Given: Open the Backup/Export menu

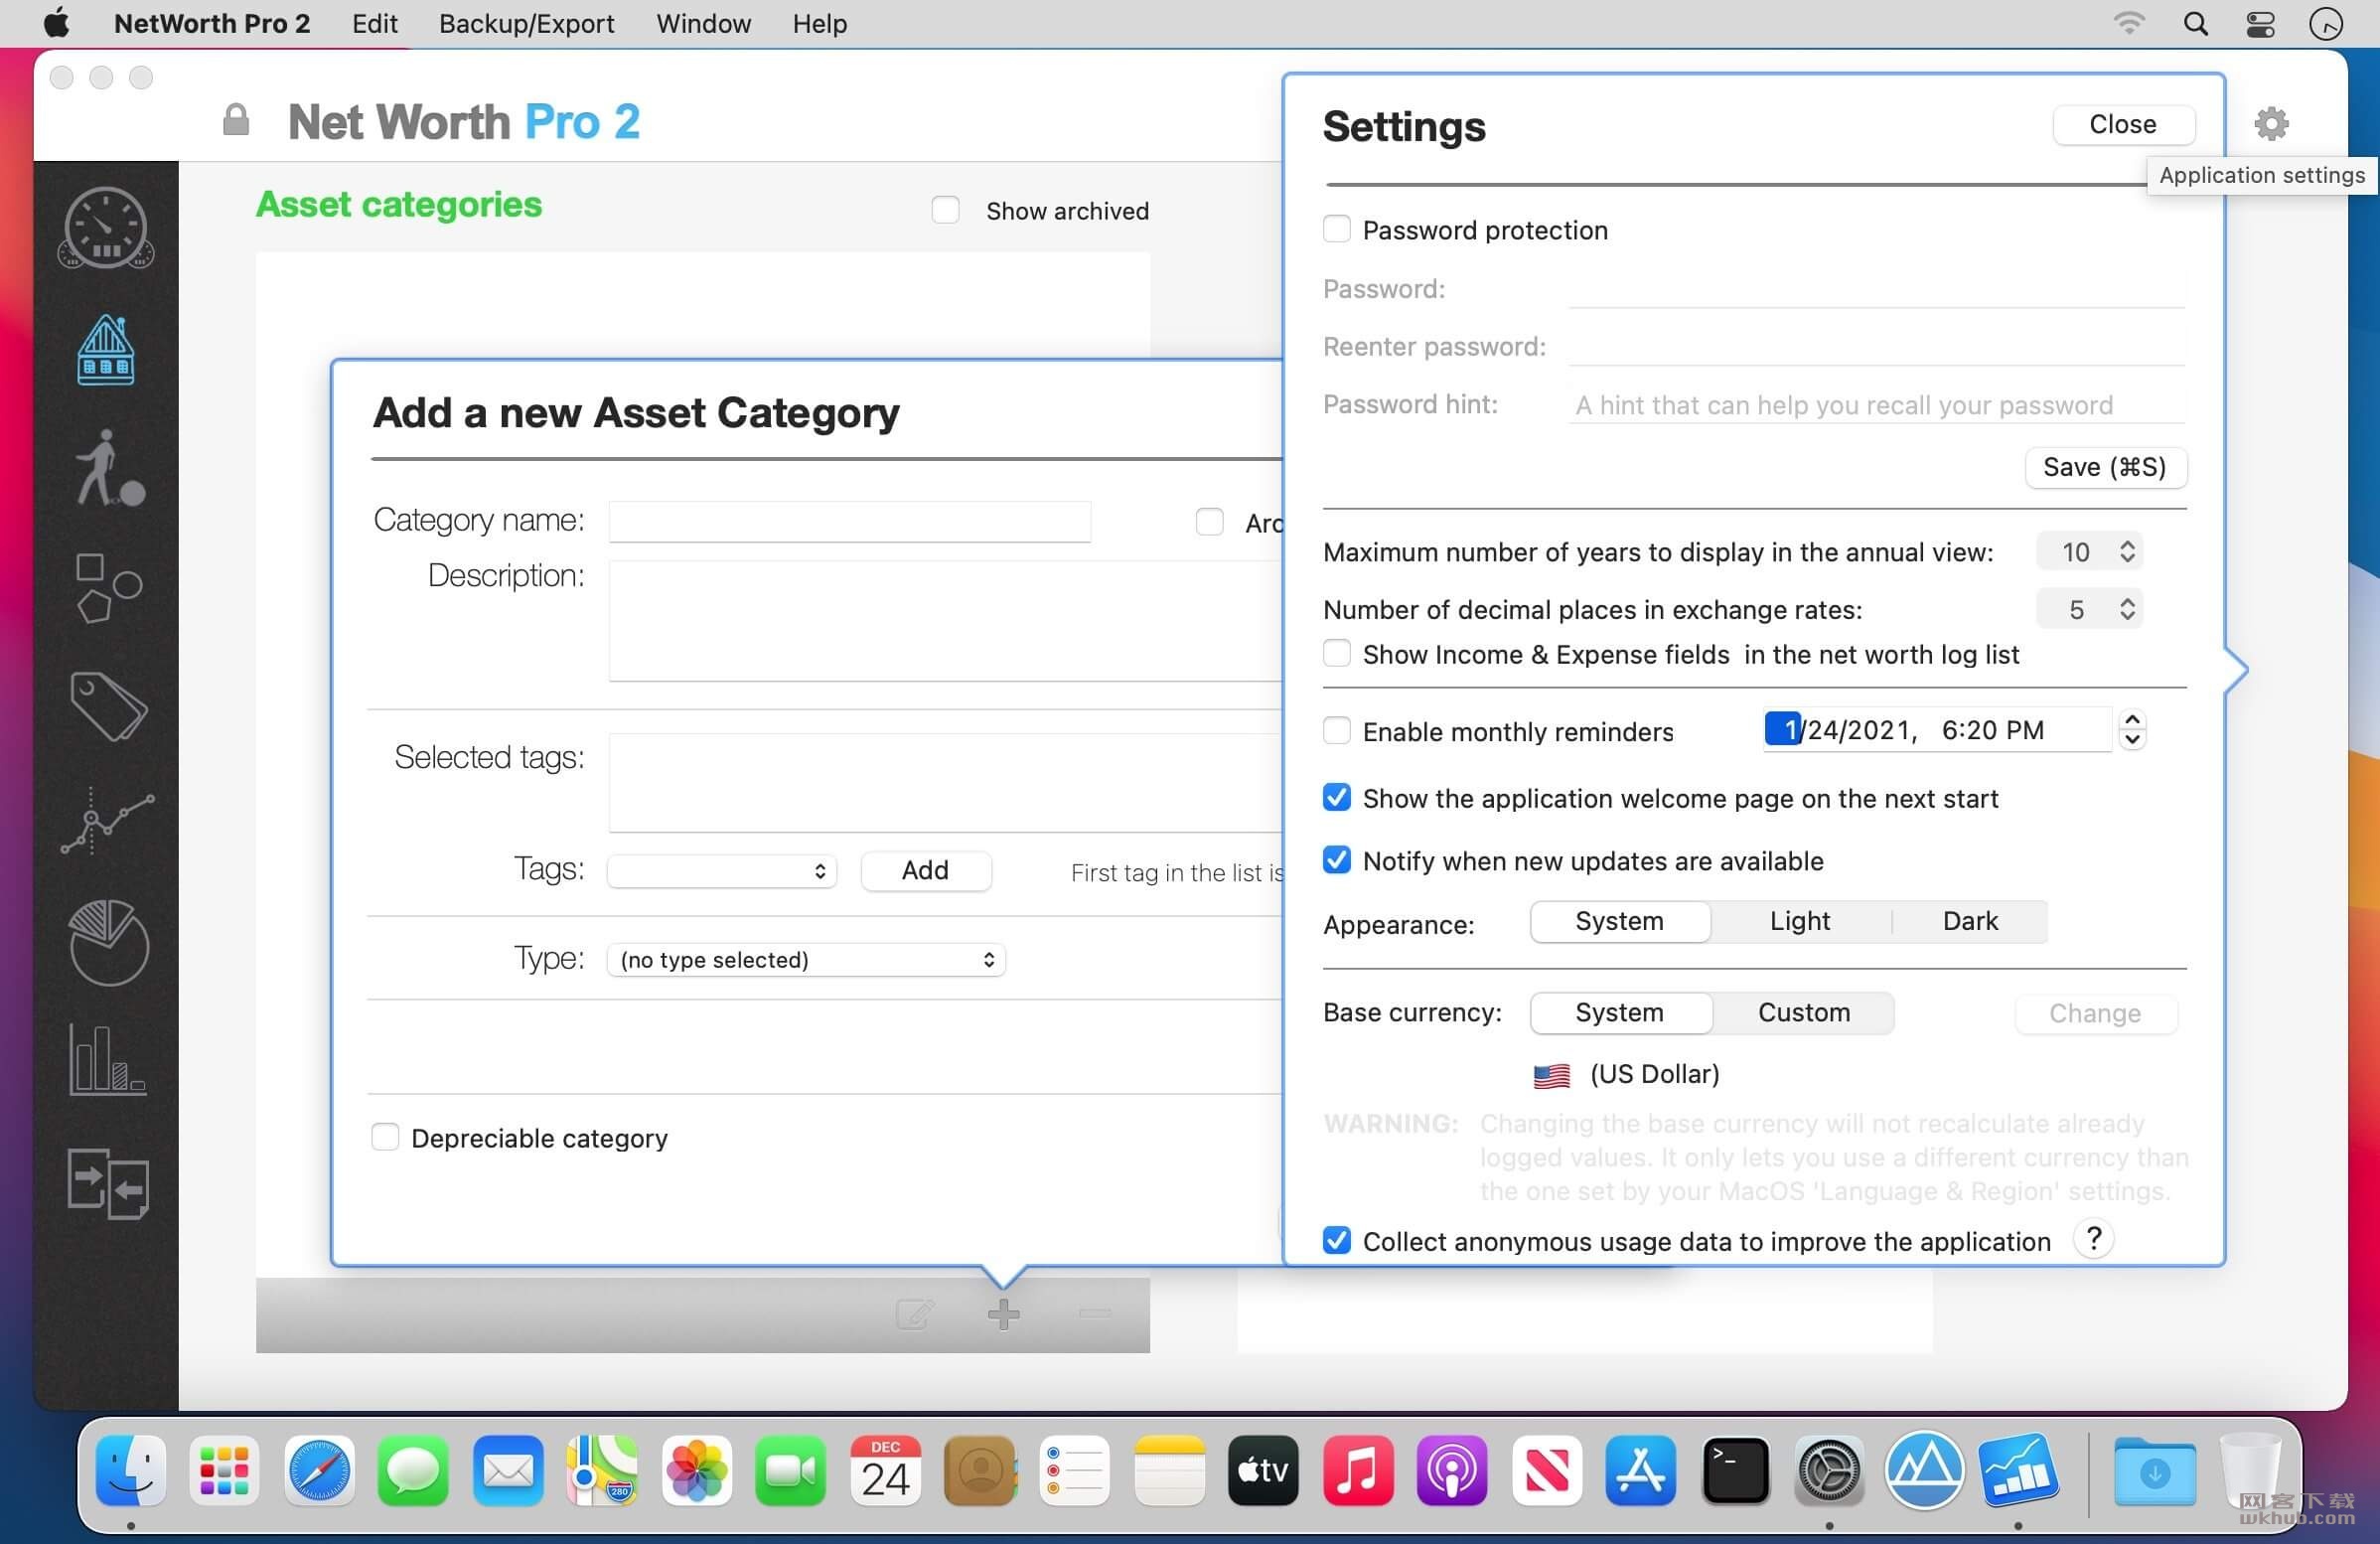Looking at the screenshot, I should click(x=526, y=23).
